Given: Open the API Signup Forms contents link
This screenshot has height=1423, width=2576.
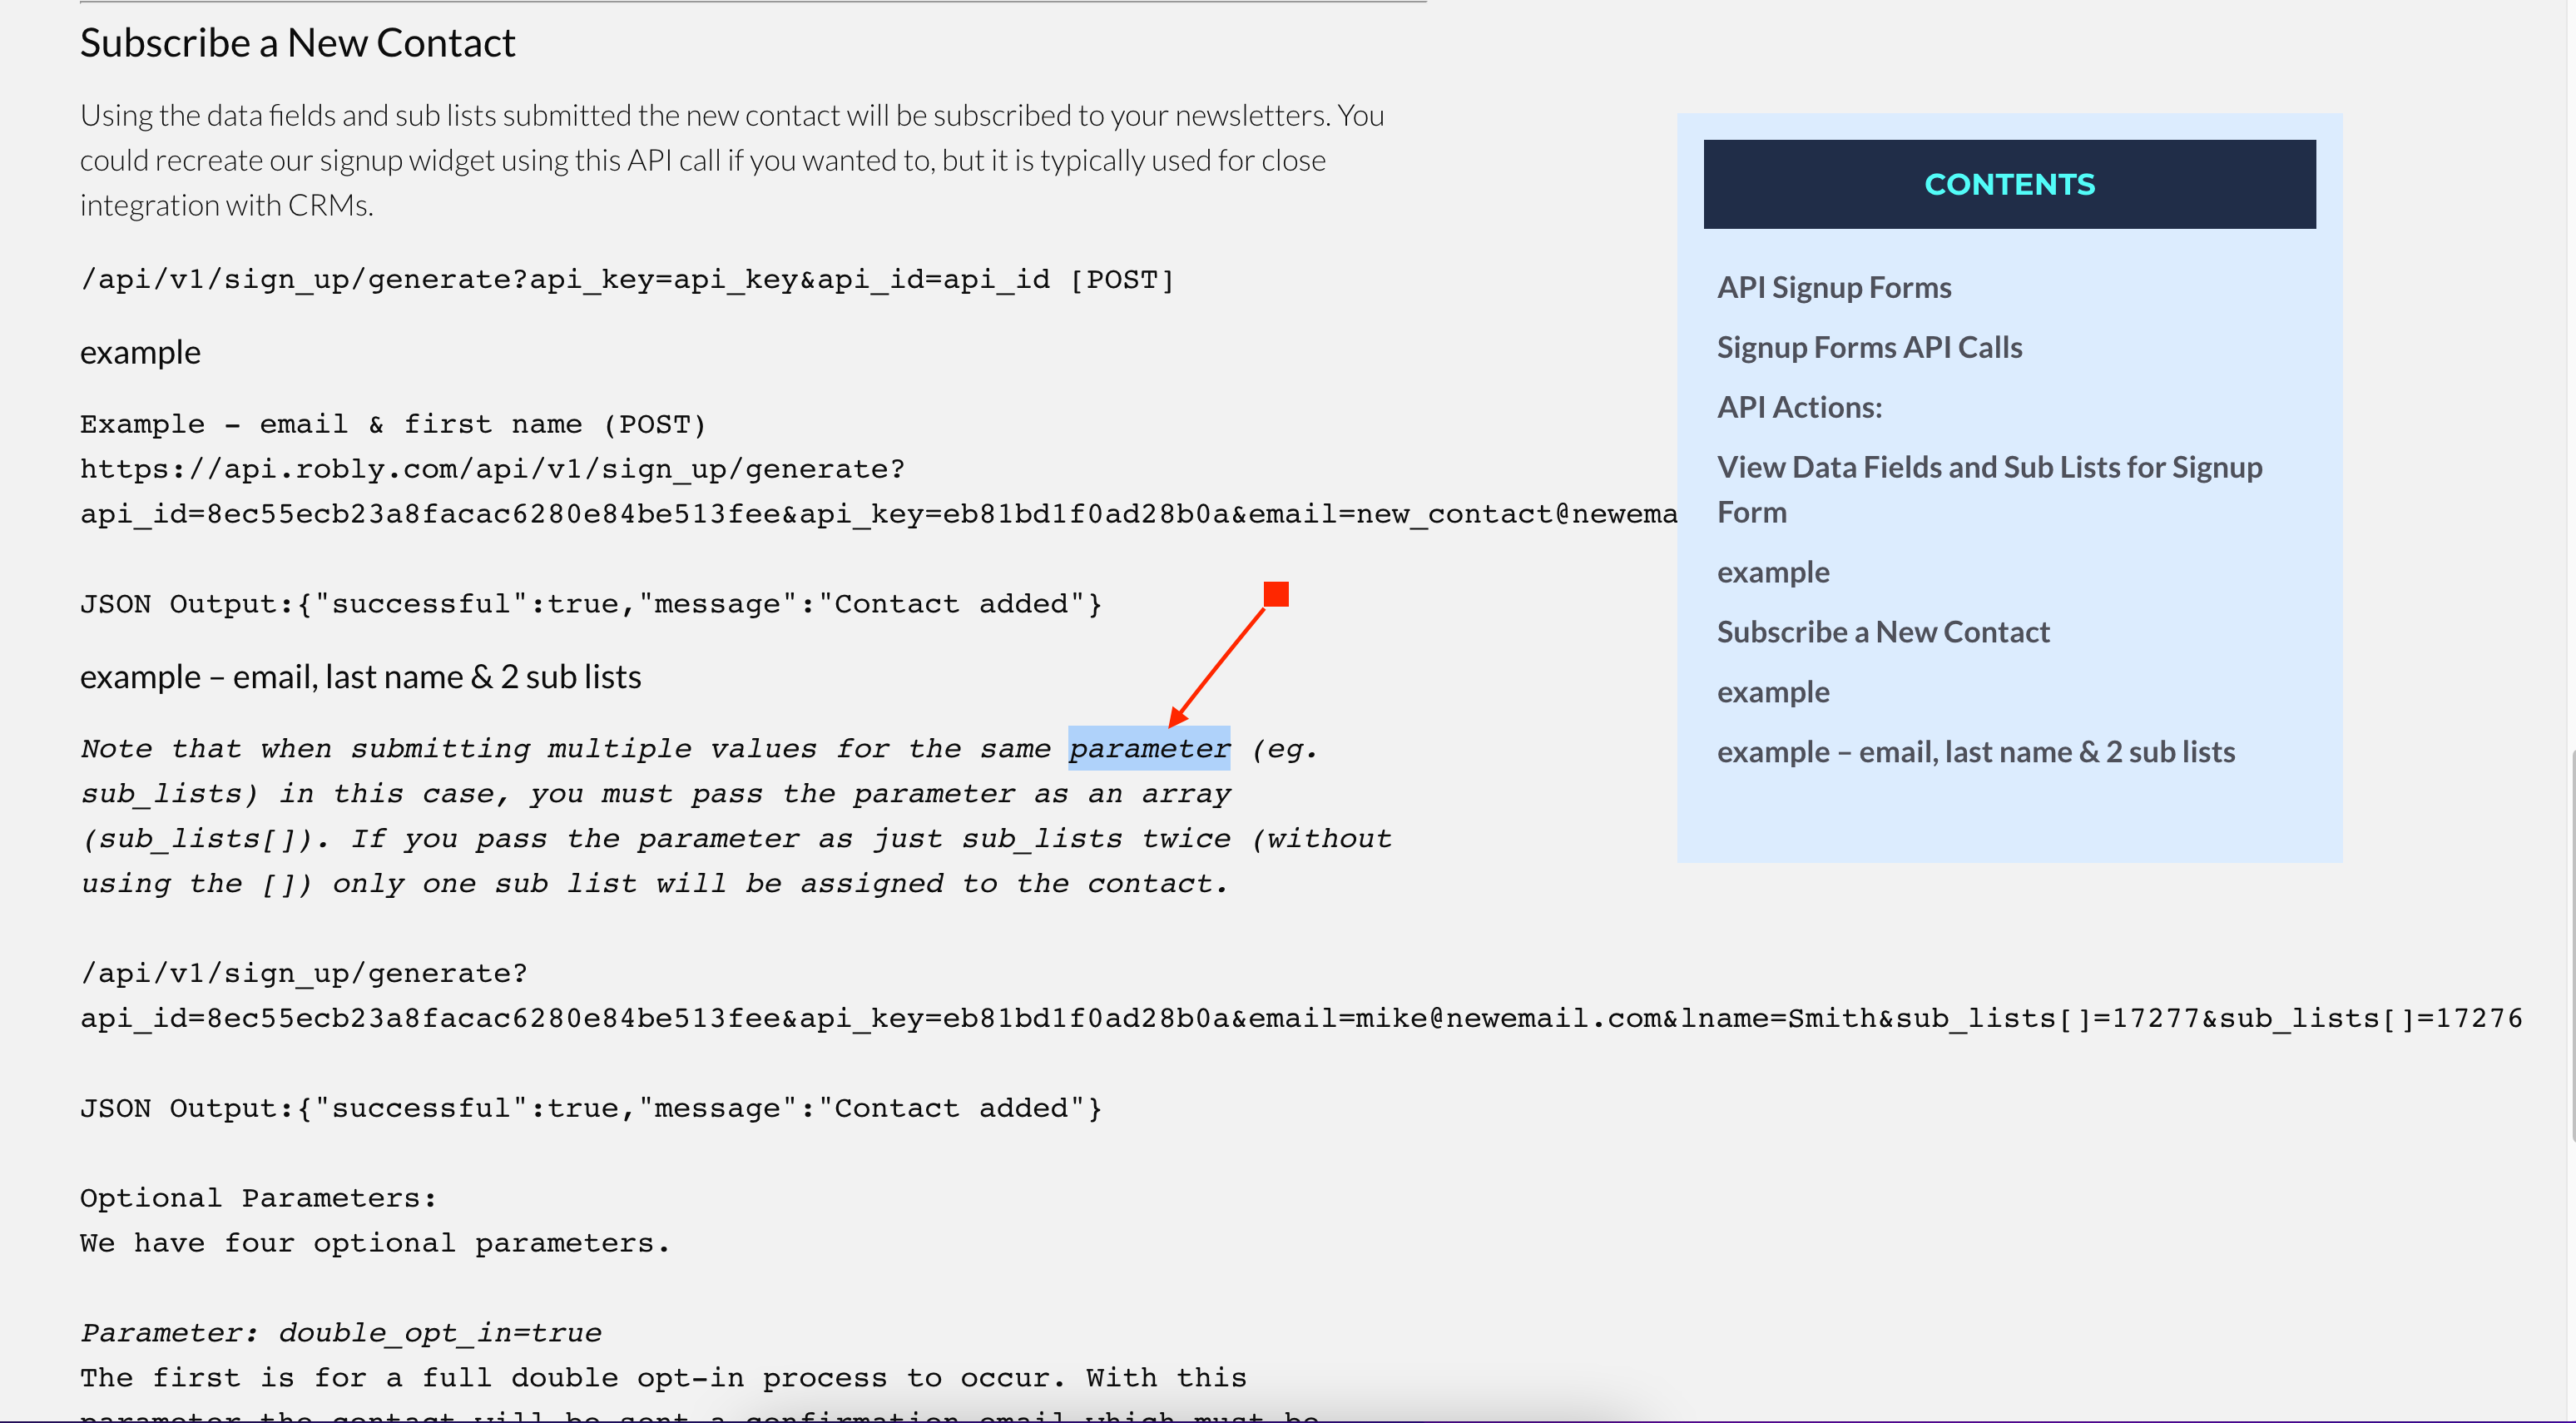Looking at the screenshot, I should [x=1833, y=287].
